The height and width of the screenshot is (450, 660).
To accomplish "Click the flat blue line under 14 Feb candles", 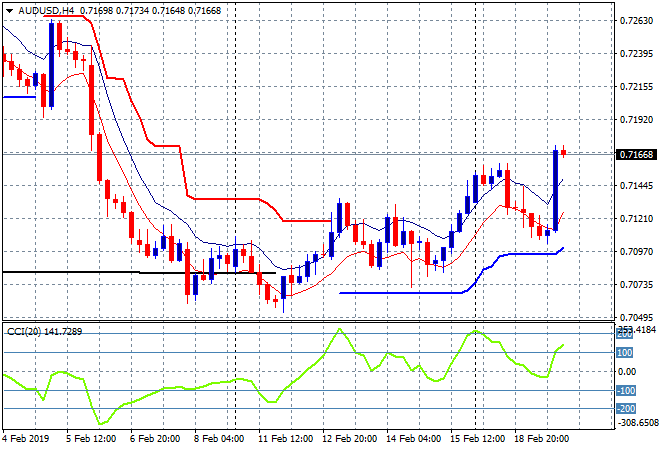I will click(x=400, y=292).
